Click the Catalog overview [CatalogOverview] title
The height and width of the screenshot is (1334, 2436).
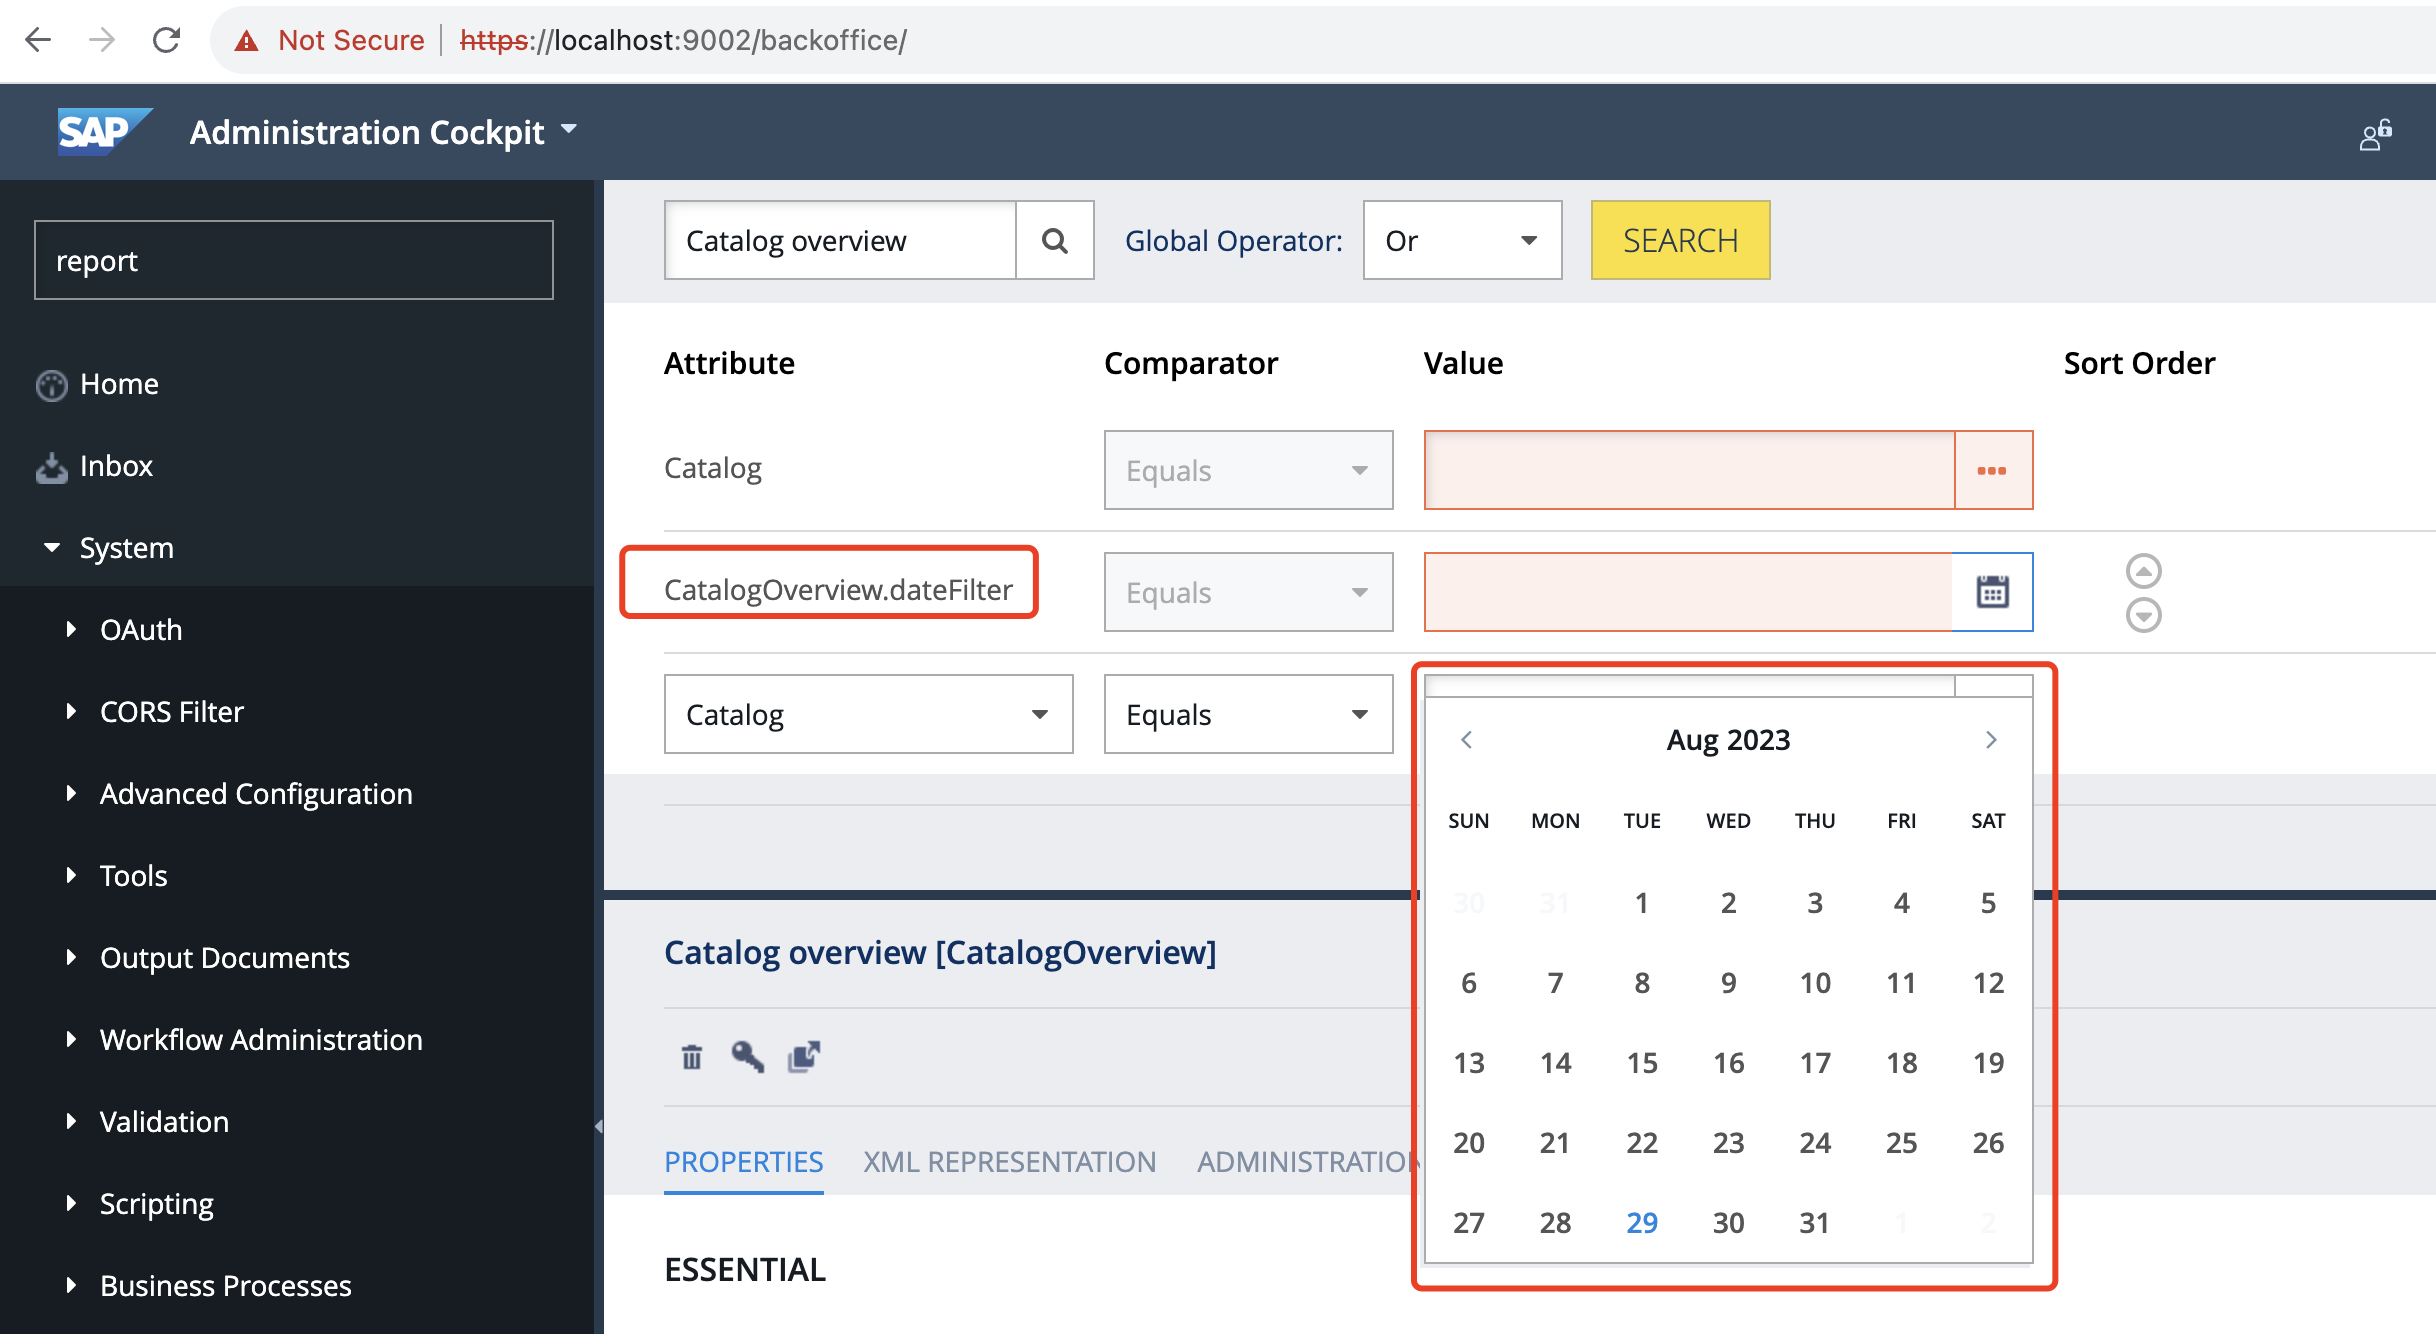[x=940, y=952]
